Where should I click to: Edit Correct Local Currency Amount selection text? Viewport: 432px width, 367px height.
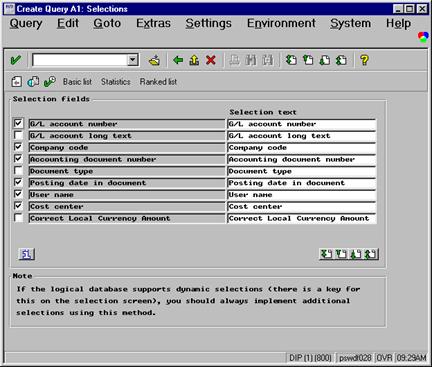(x=302, y=218)
